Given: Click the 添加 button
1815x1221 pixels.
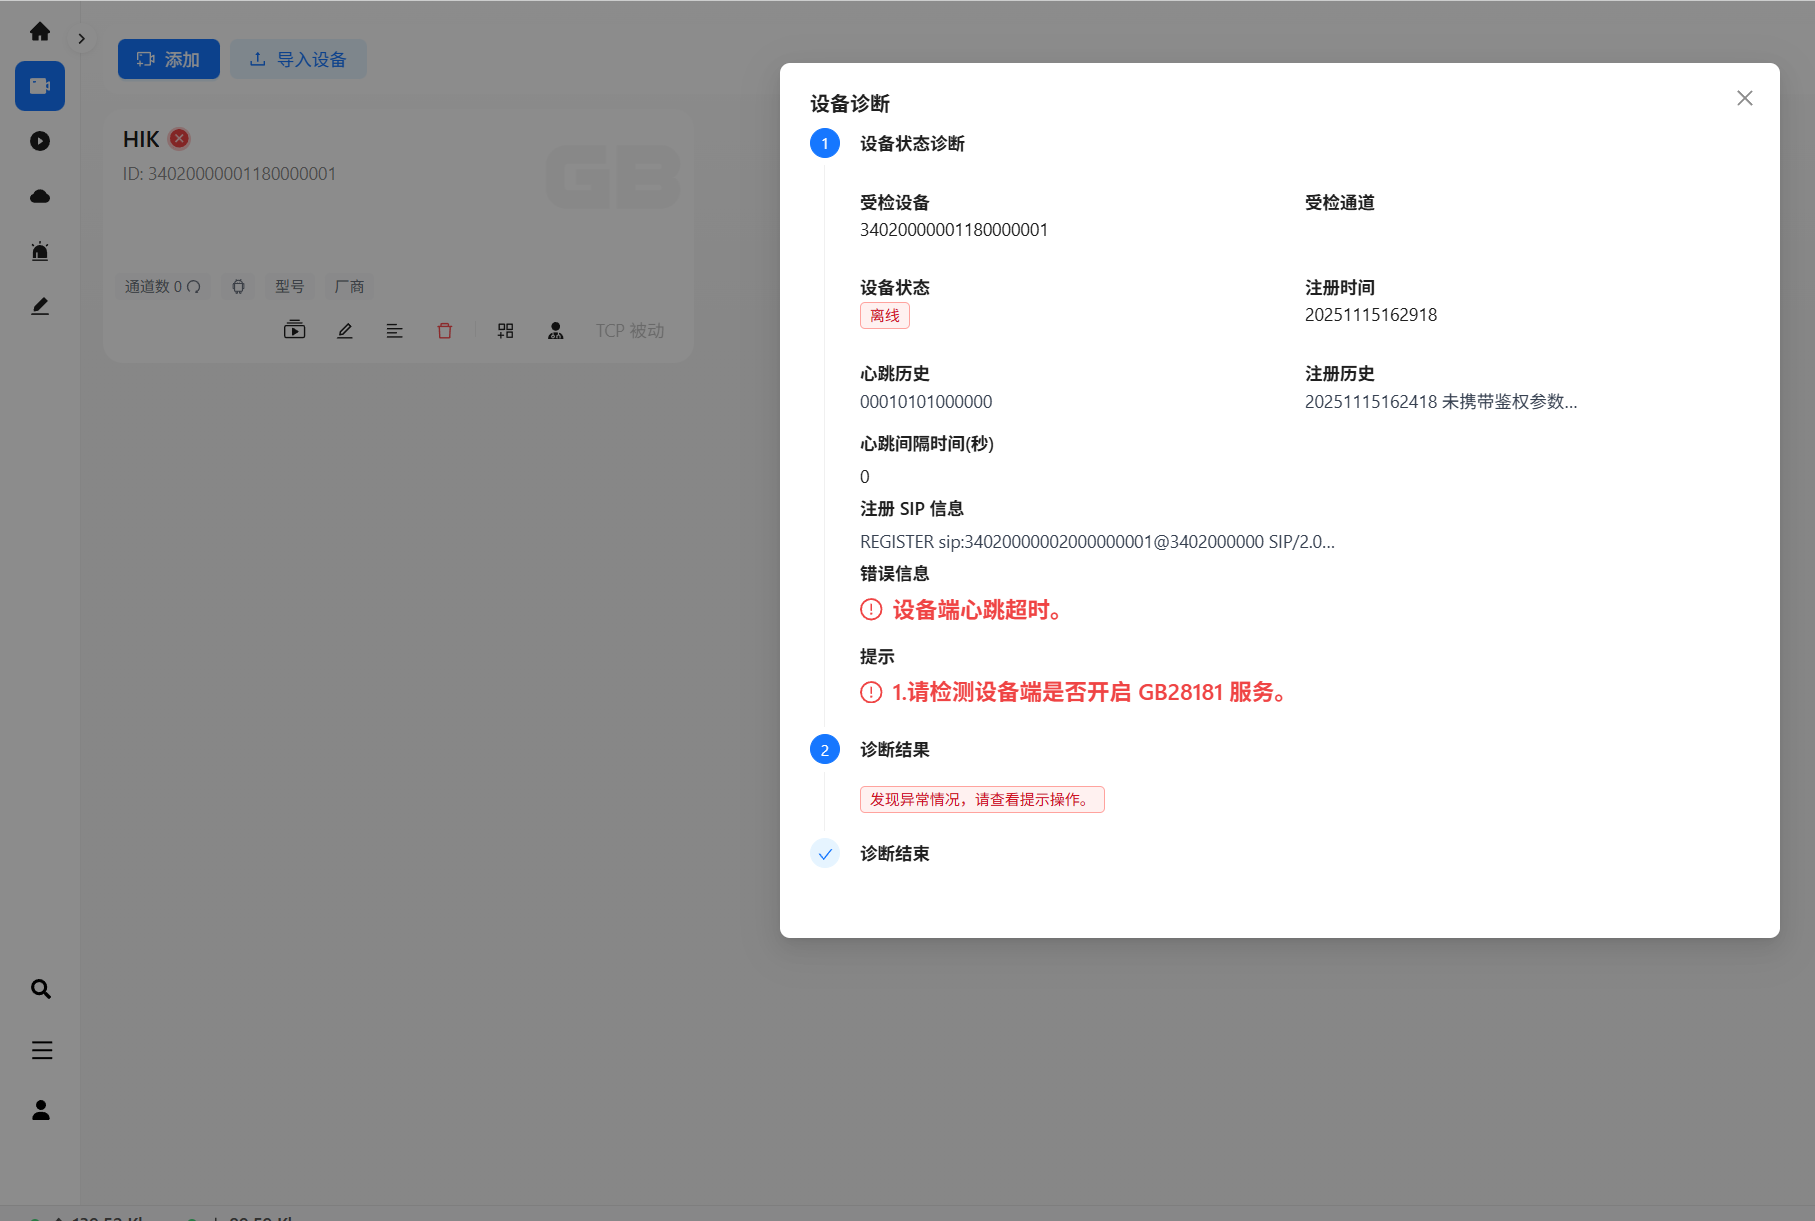Looking at the screenshot, I should point(168,59).
